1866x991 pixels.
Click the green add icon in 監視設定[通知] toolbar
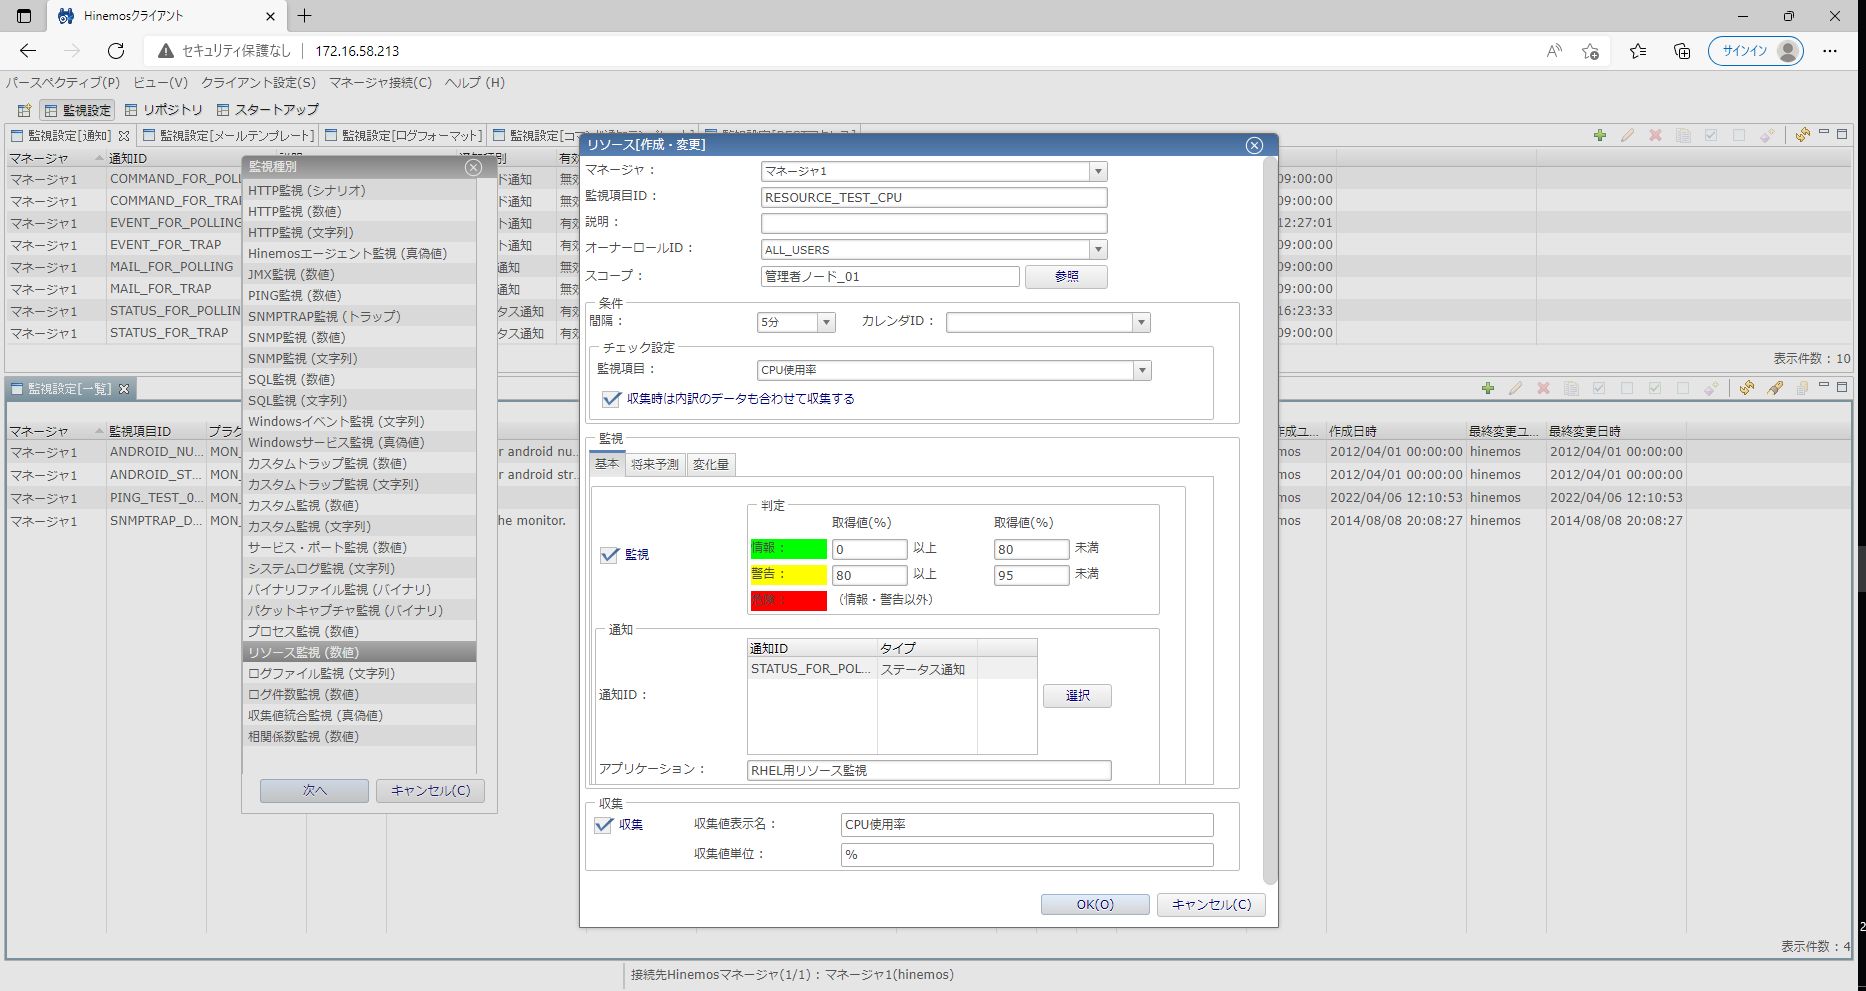pyautogui.click(x=1600, y=135)
